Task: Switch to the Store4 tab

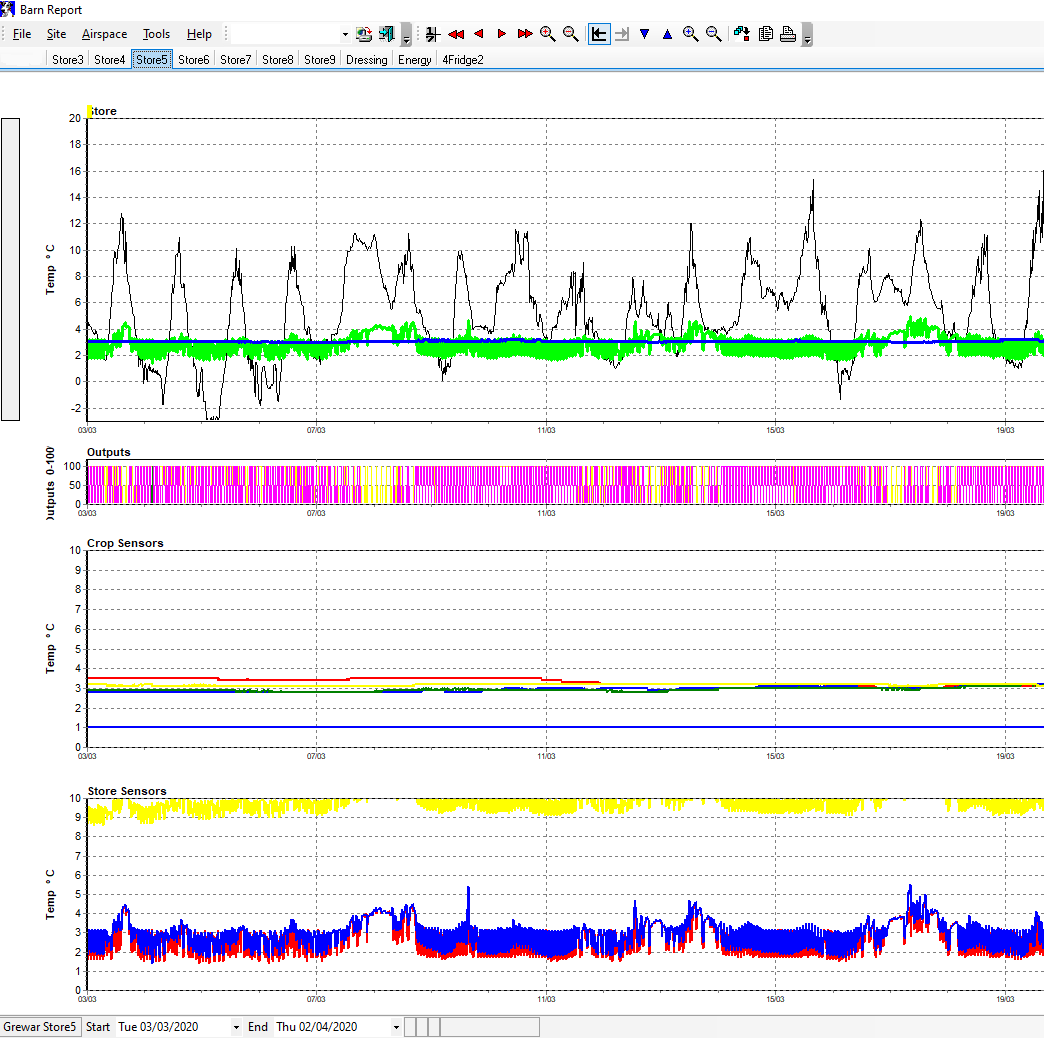Action: 110,59
